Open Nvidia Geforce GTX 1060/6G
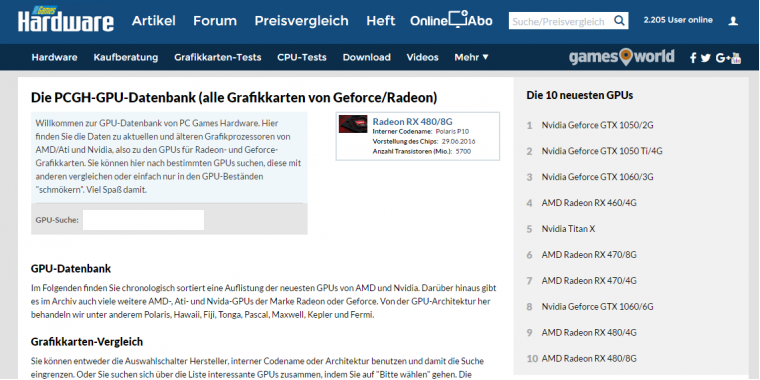 click(598, 306)
